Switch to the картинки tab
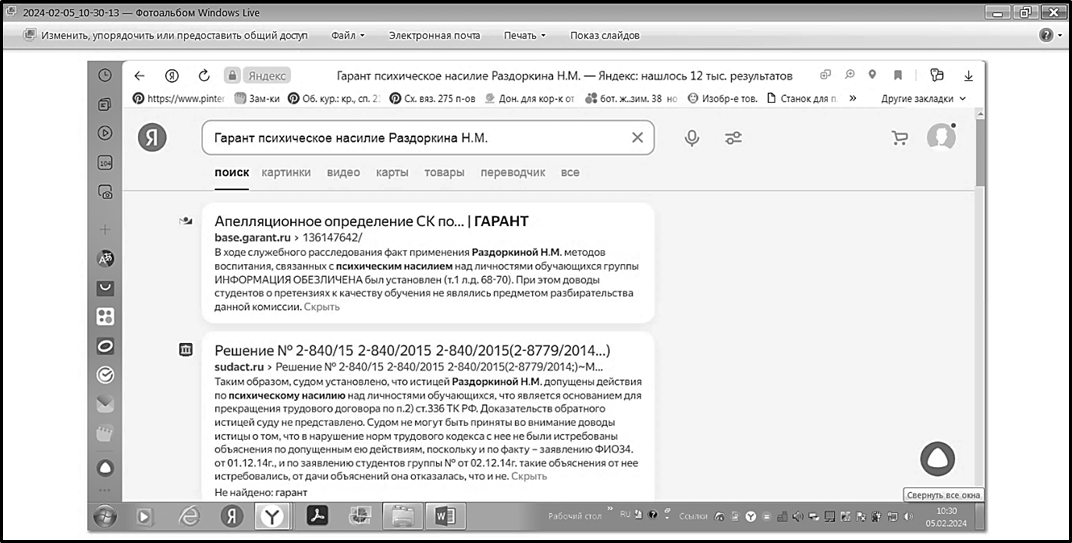Screen dimensions: 1072x543 tap(286, 172)
